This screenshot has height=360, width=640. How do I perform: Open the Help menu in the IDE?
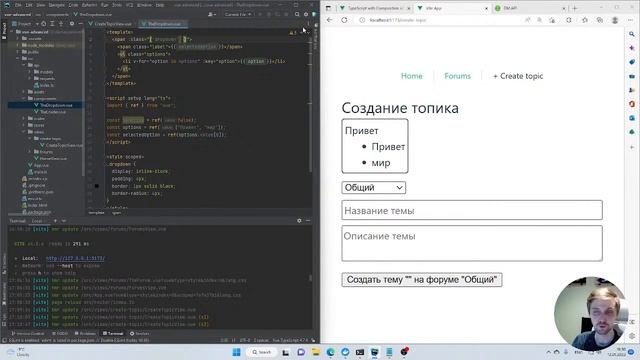pyautogui.click(x=160, y=5)
